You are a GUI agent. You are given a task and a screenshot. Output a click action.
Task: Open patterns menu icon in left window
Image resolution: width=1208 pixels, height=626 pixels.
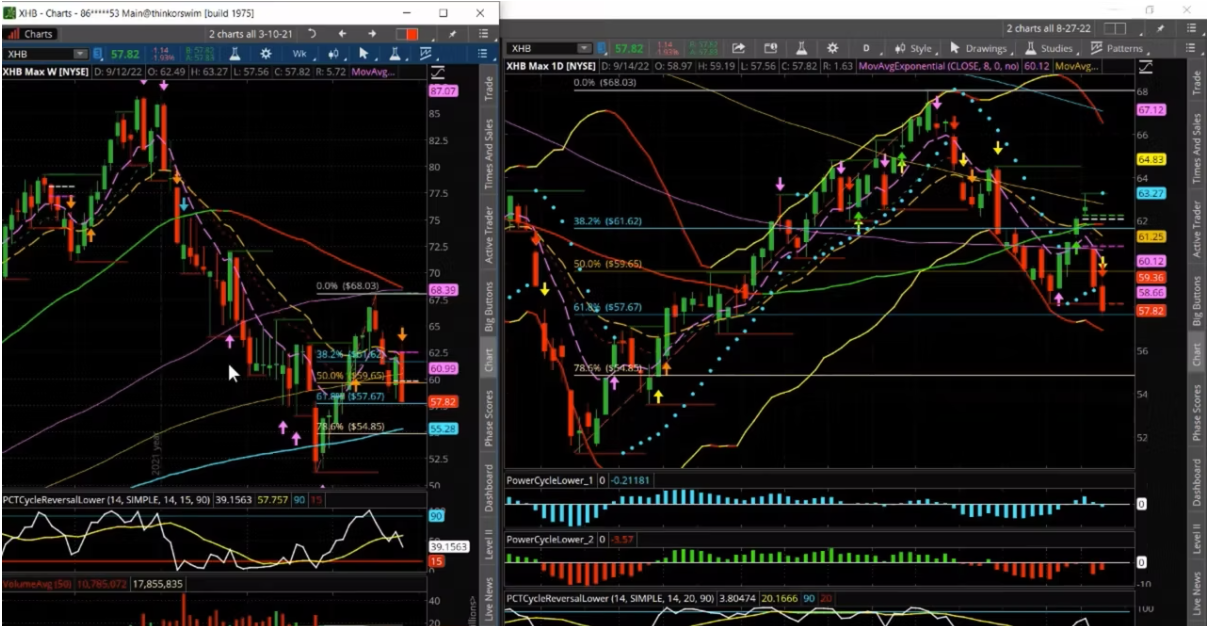click(x=427, y=53)
